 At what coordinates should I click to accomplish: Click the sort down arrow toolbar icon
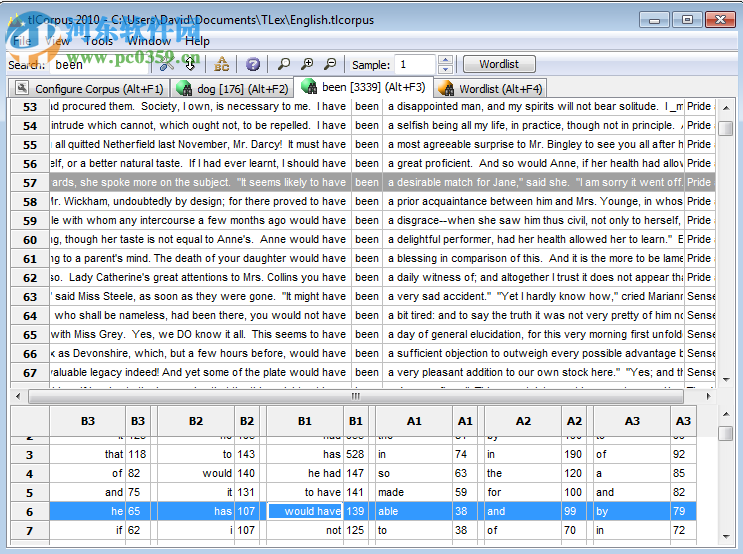[190, 64]
